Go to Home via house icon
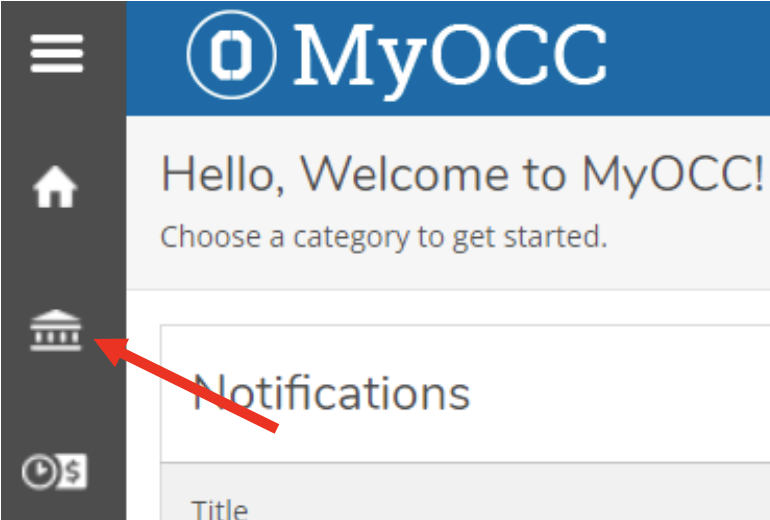The width and height of the screenshot is (770, 520). pos(56,188)
